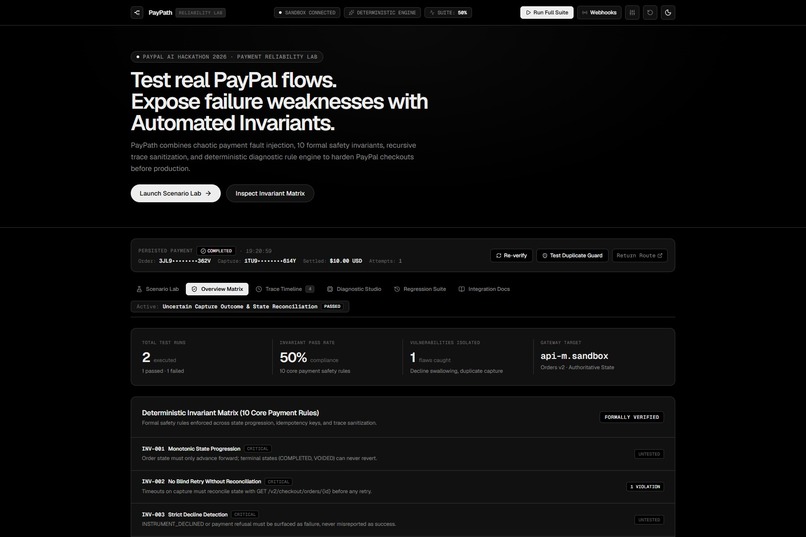Click the Total Test Runs value 2
This screenshot has height=537, width=806.
click(146, 357)
